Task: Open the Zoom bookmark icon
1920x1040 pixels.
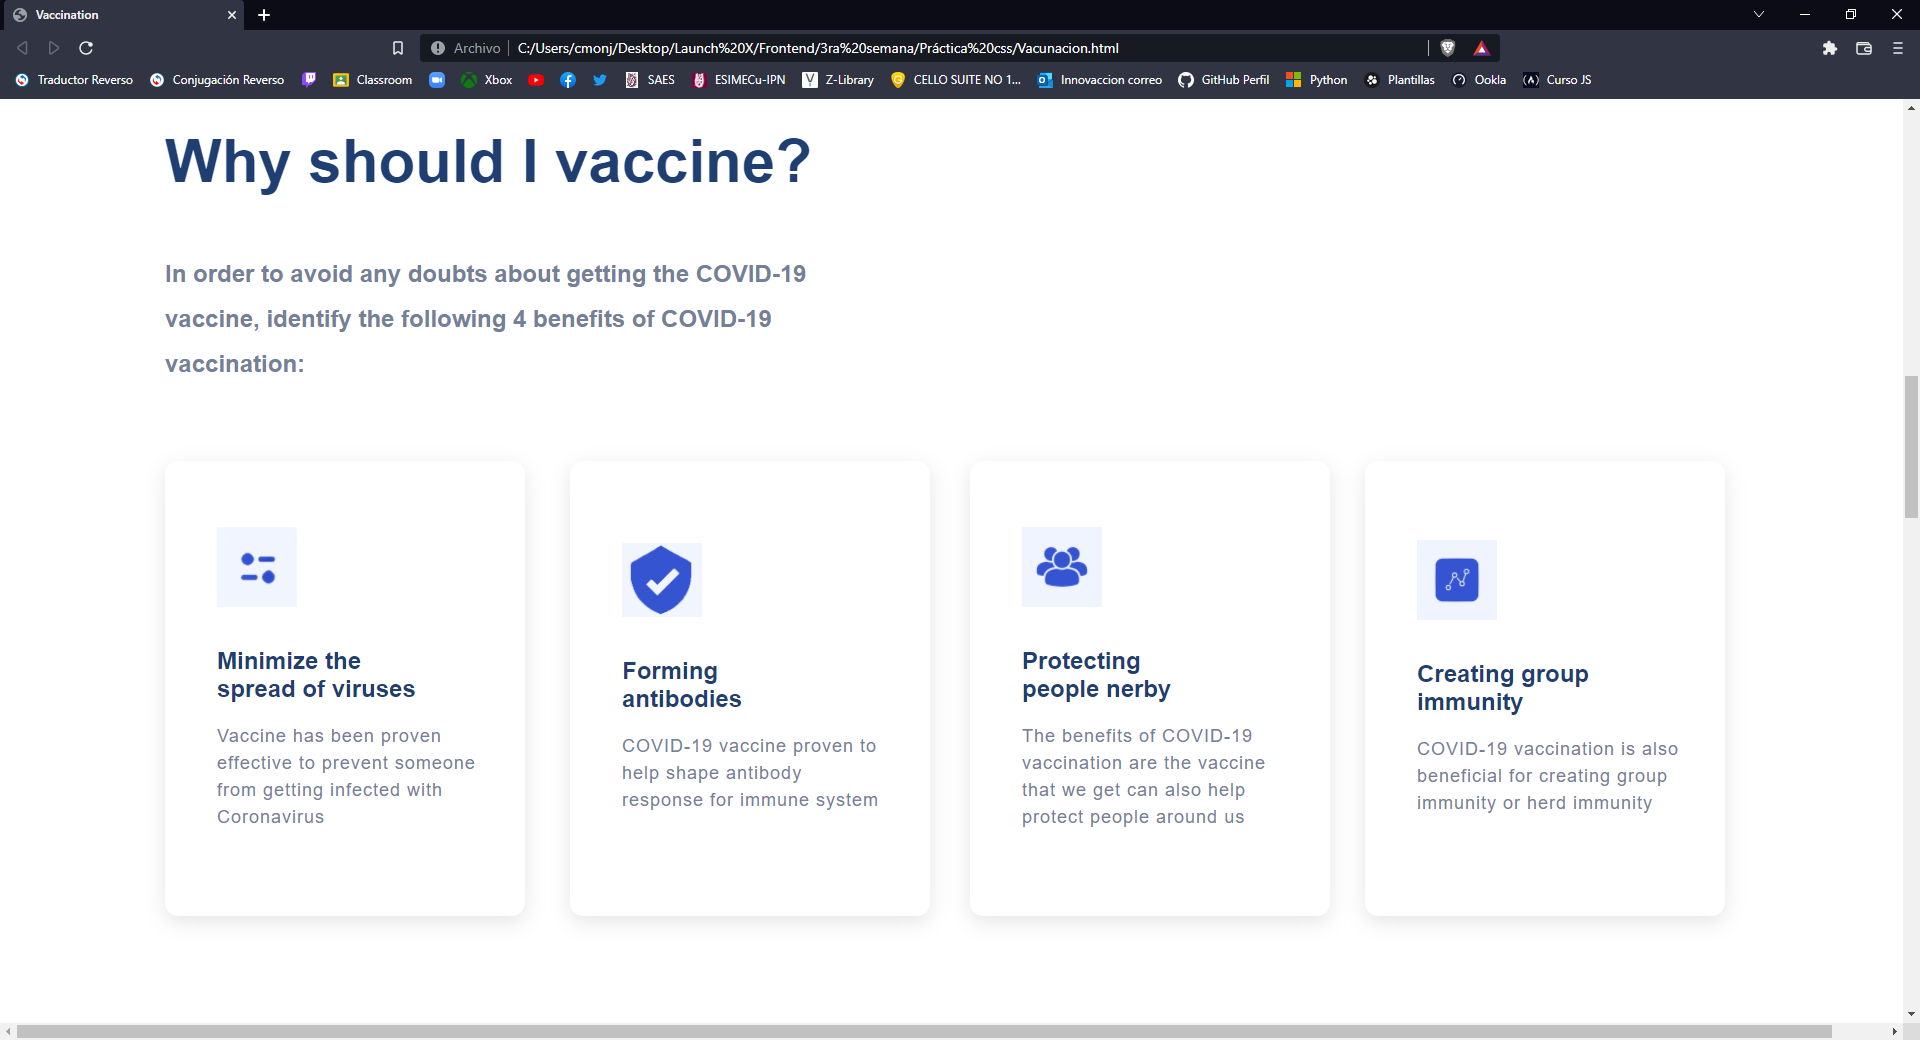Action: [x=437, y=80]
